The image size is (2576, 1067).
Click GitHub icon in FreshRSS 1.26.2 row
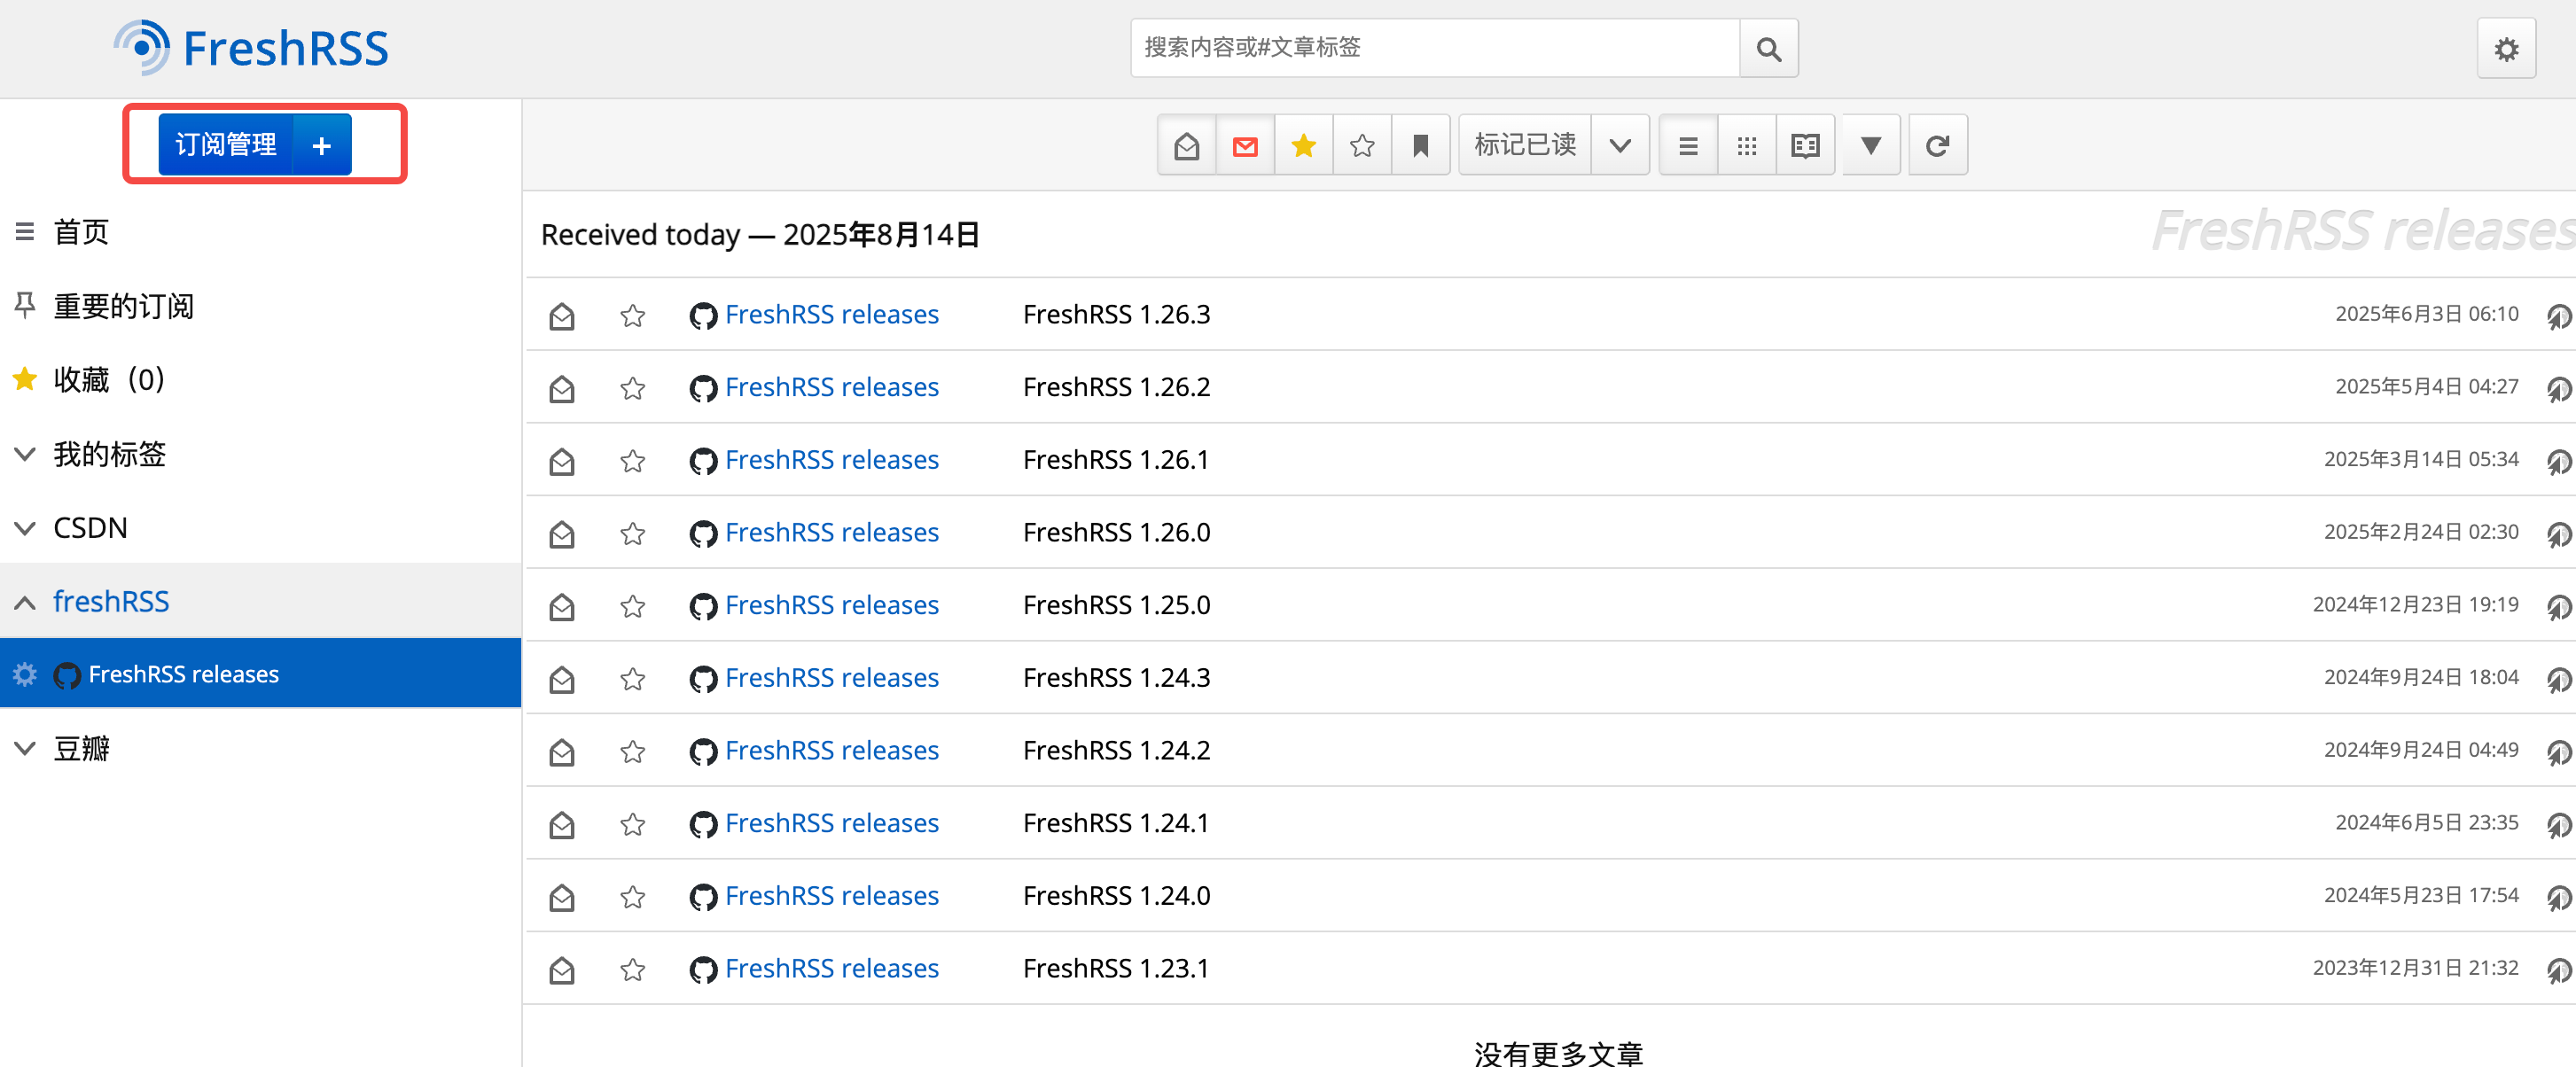pos(703,388)
